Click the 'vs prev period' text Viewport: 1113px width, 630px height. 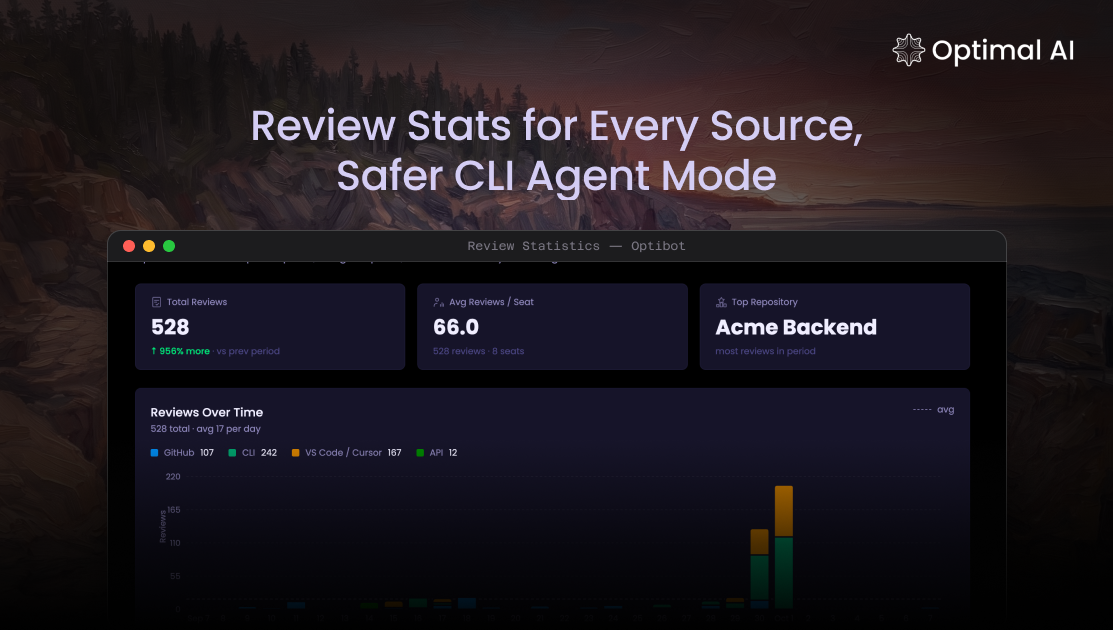pyautogui.click(x=248, y=350)
